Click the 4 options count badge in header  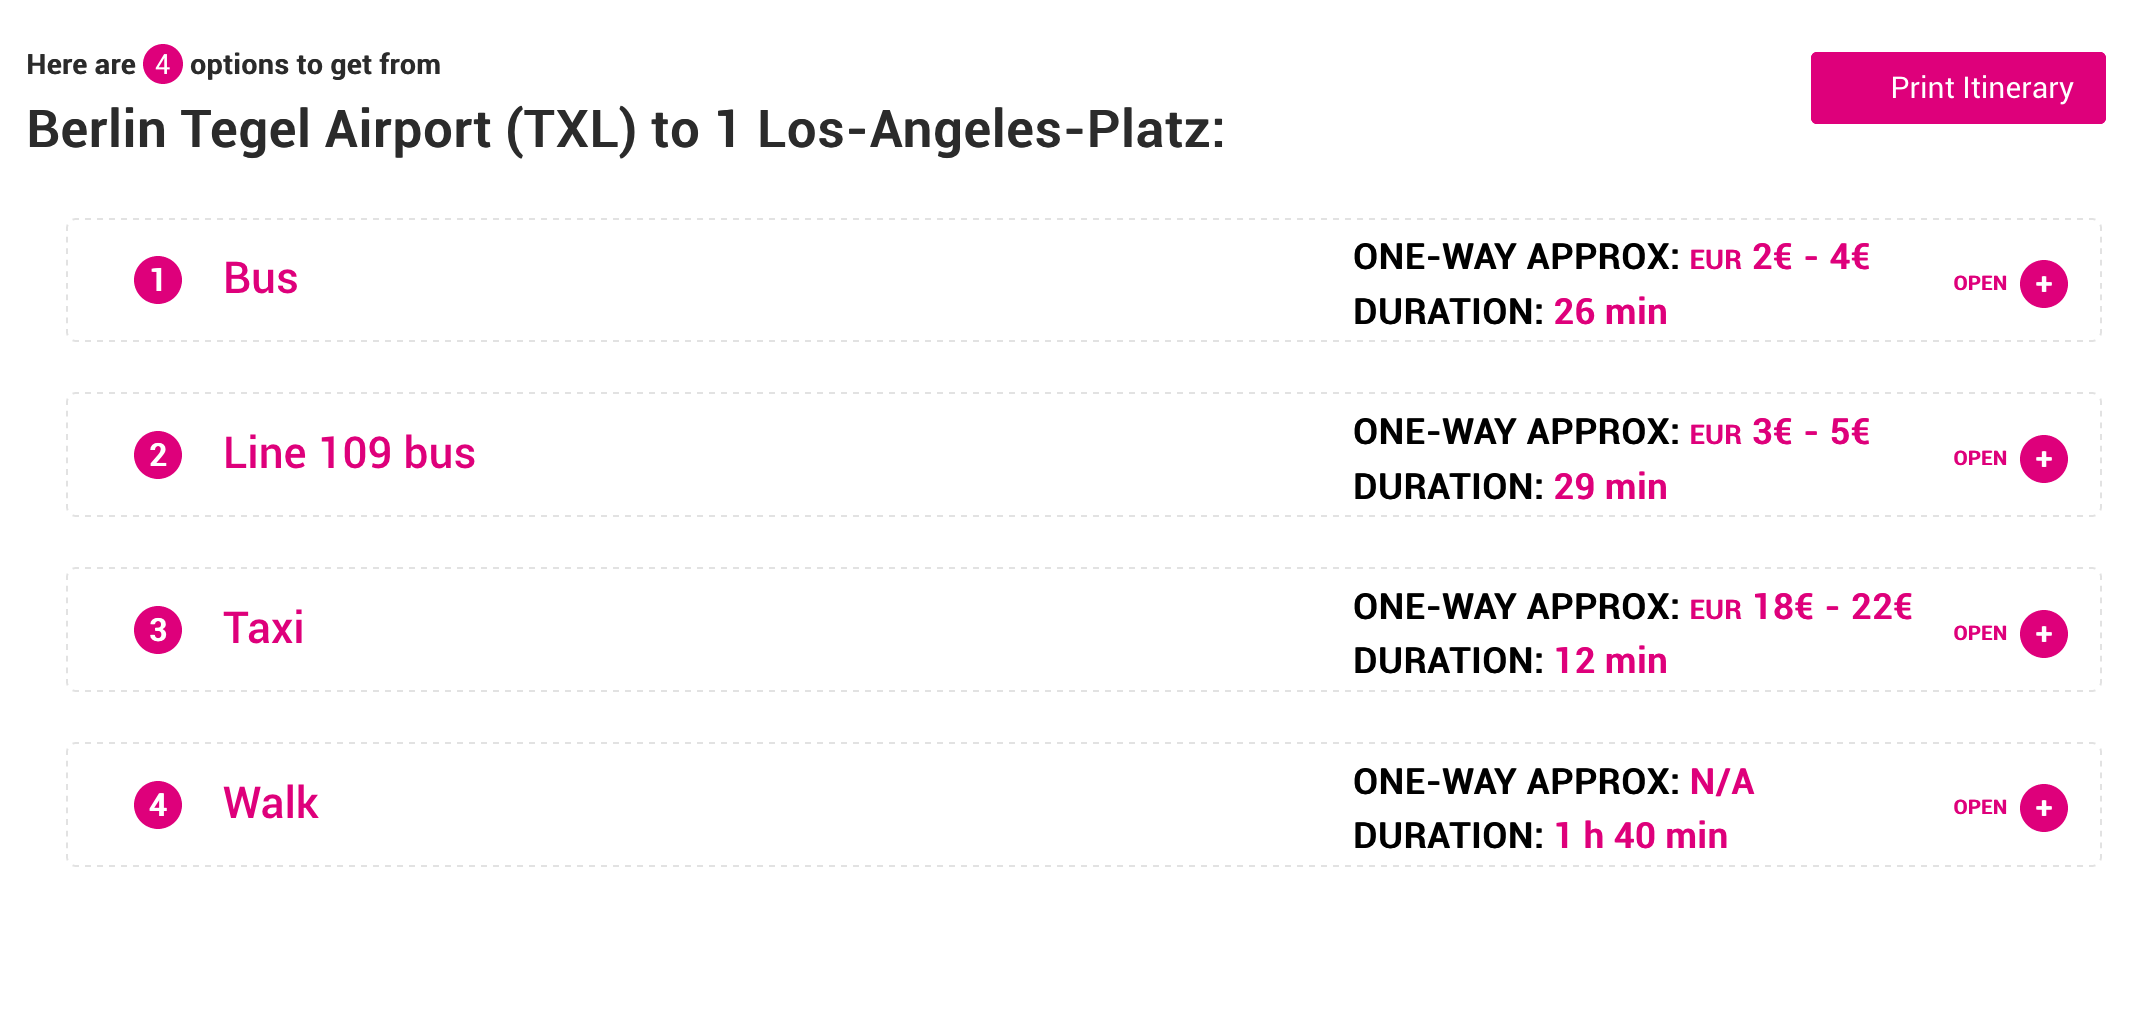[163, 64]
